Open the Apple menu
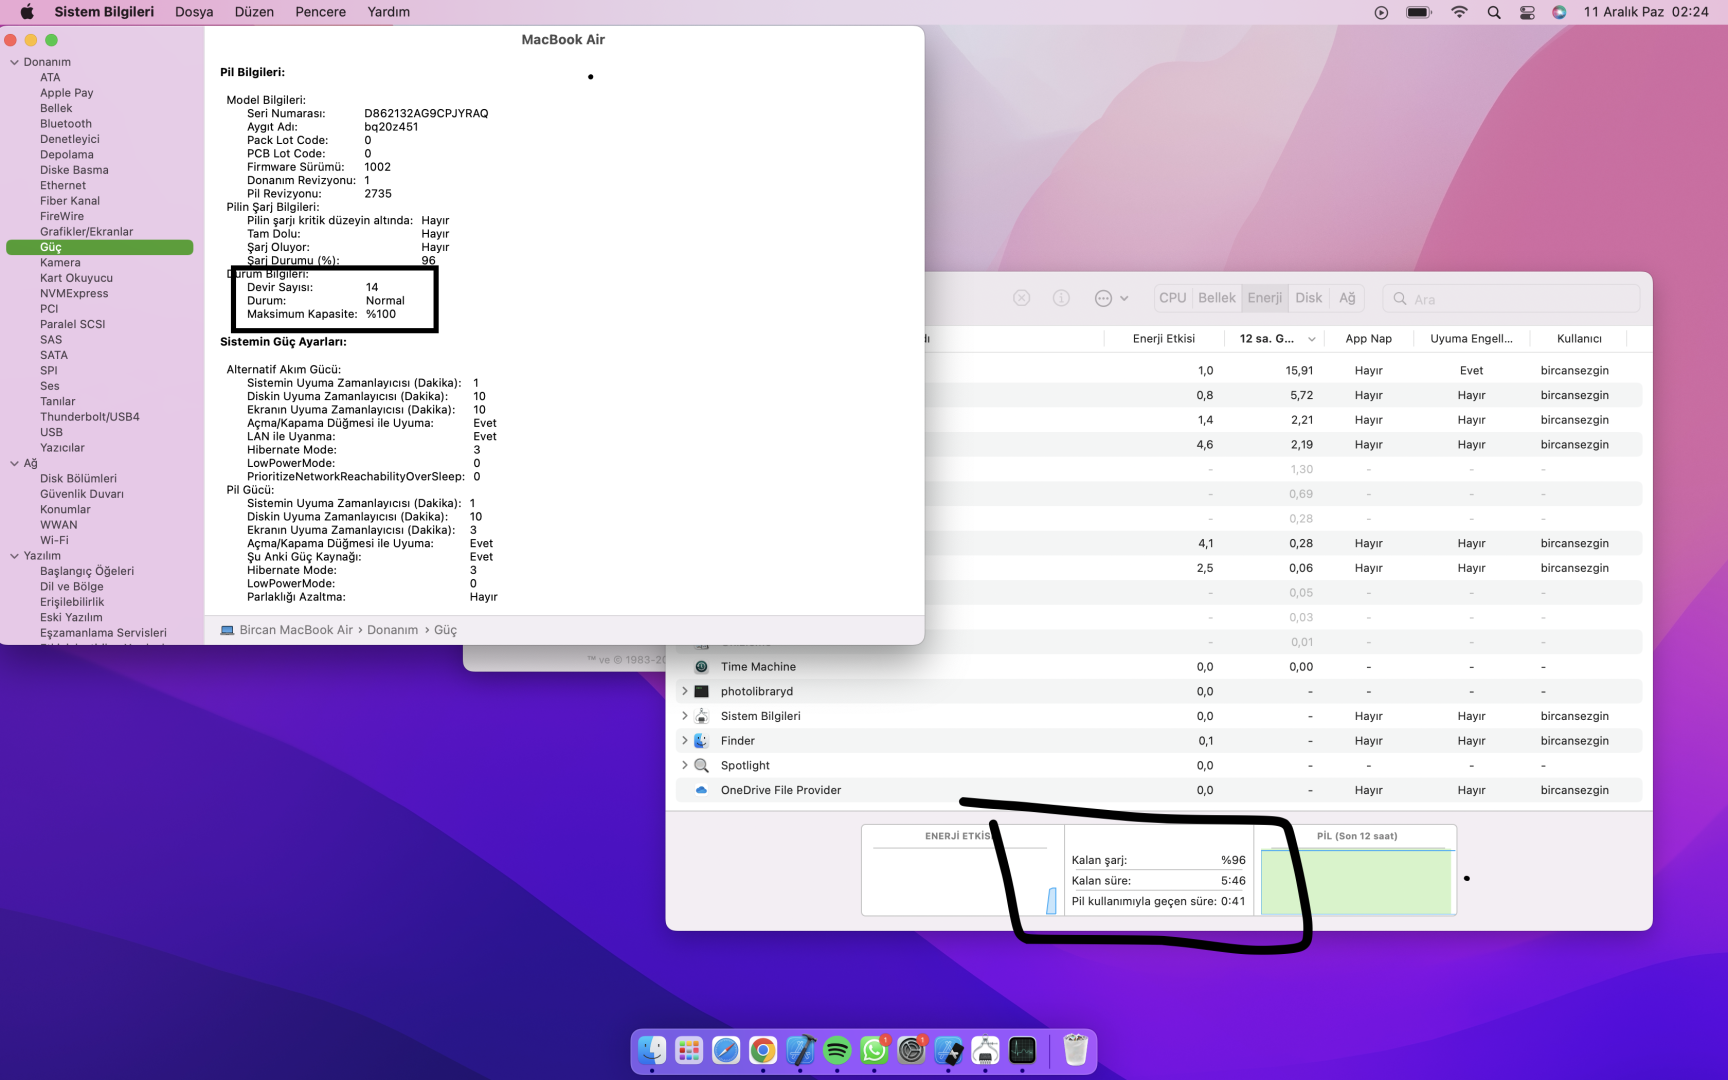 coord(27,12)
